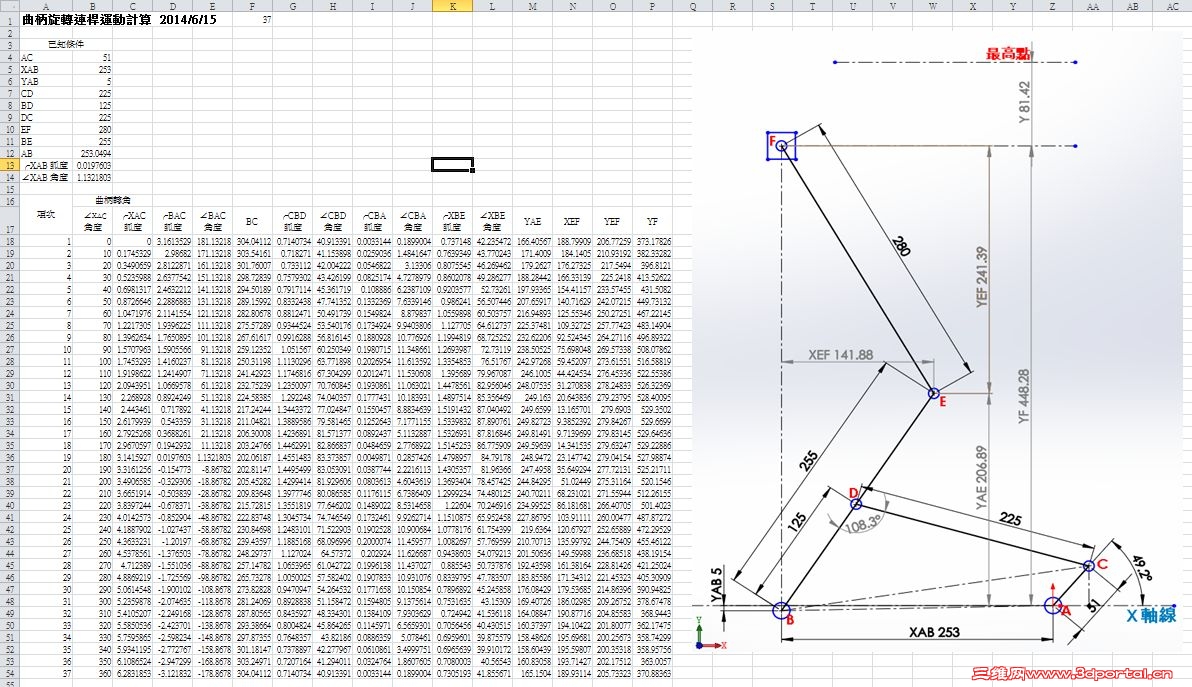Select column header F
Screen dimensions: 1192x687
(252, 6)
